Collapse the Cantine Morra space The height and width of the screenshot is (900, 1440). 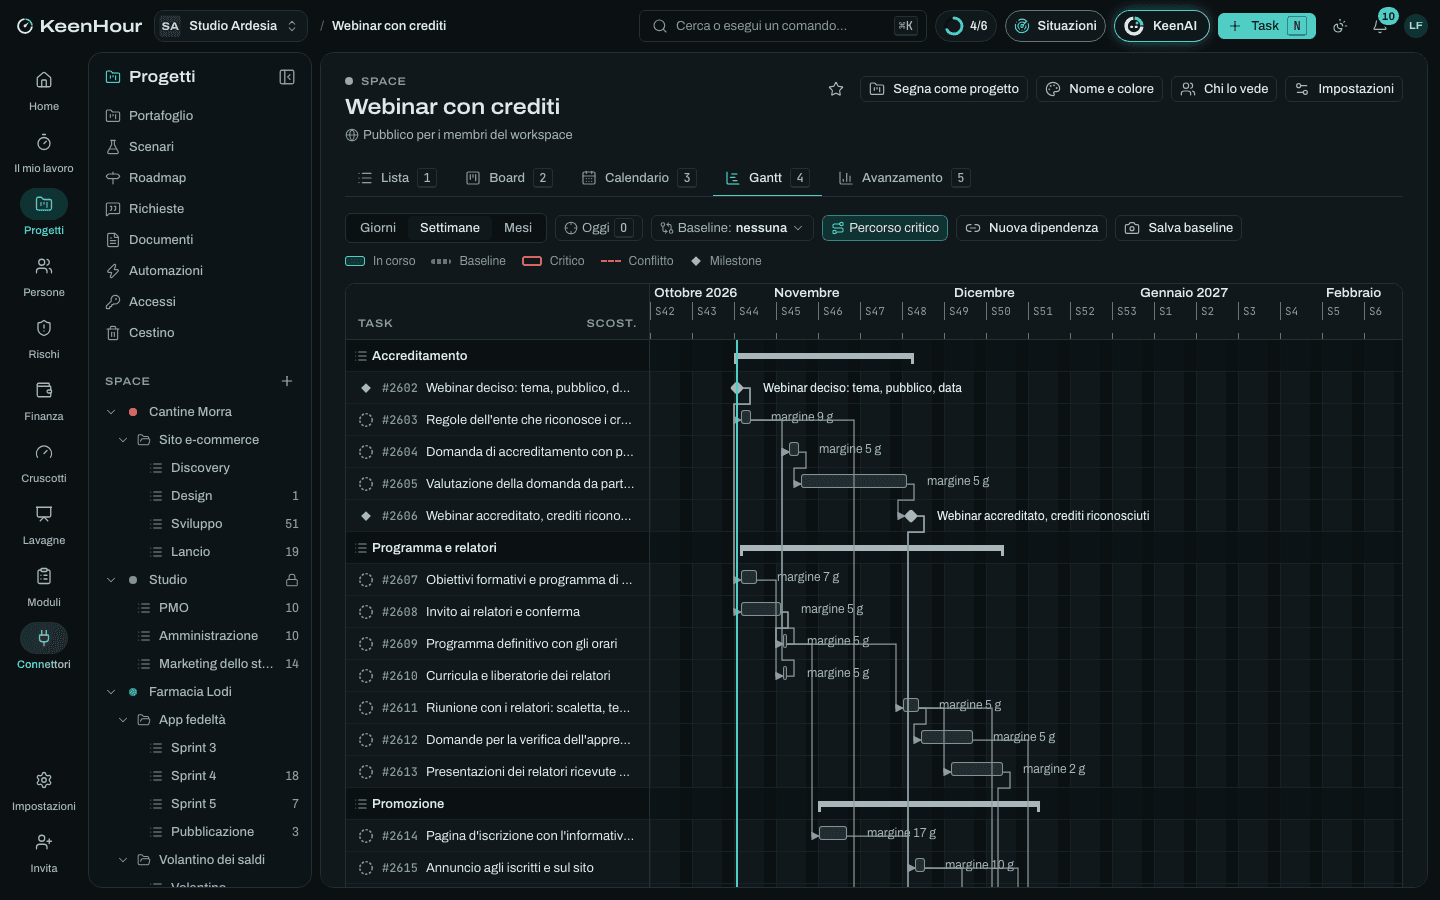pos(111,412)
